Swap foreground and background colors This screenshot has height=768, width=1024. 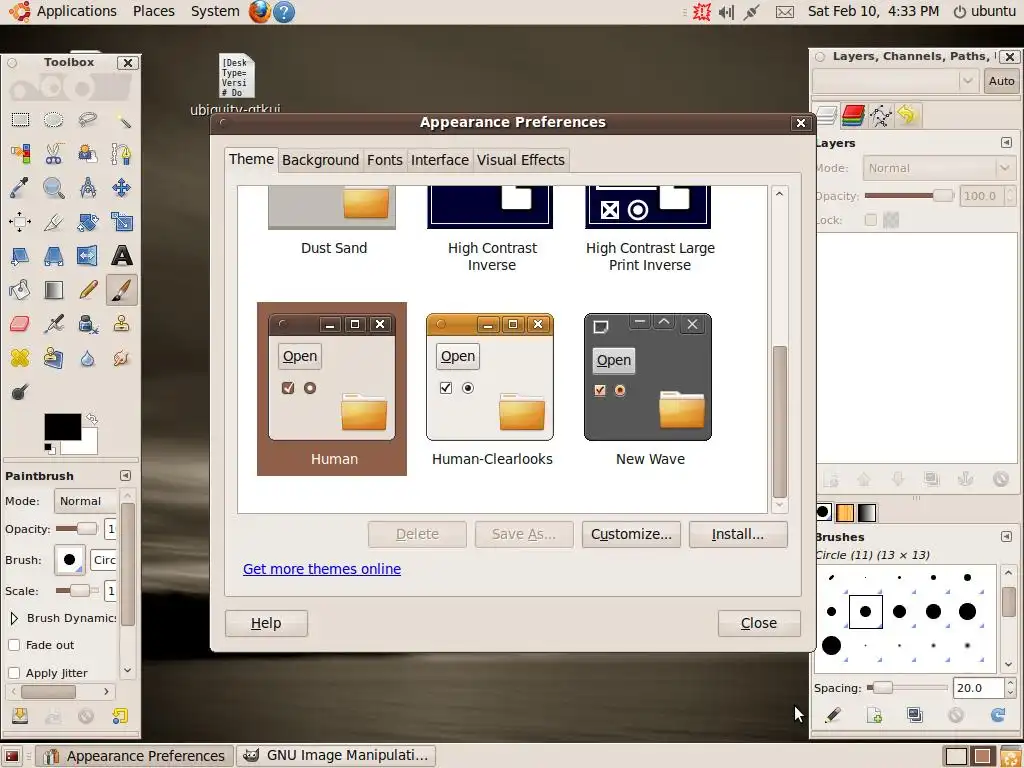click(92, 419)
